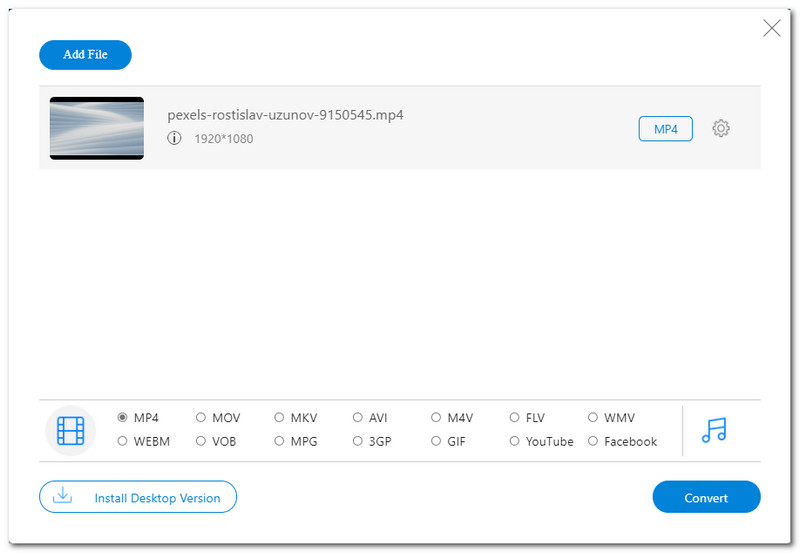Click the Add File button
The height and width of the screenshot is (553, 800).
[x=85, y=54]
